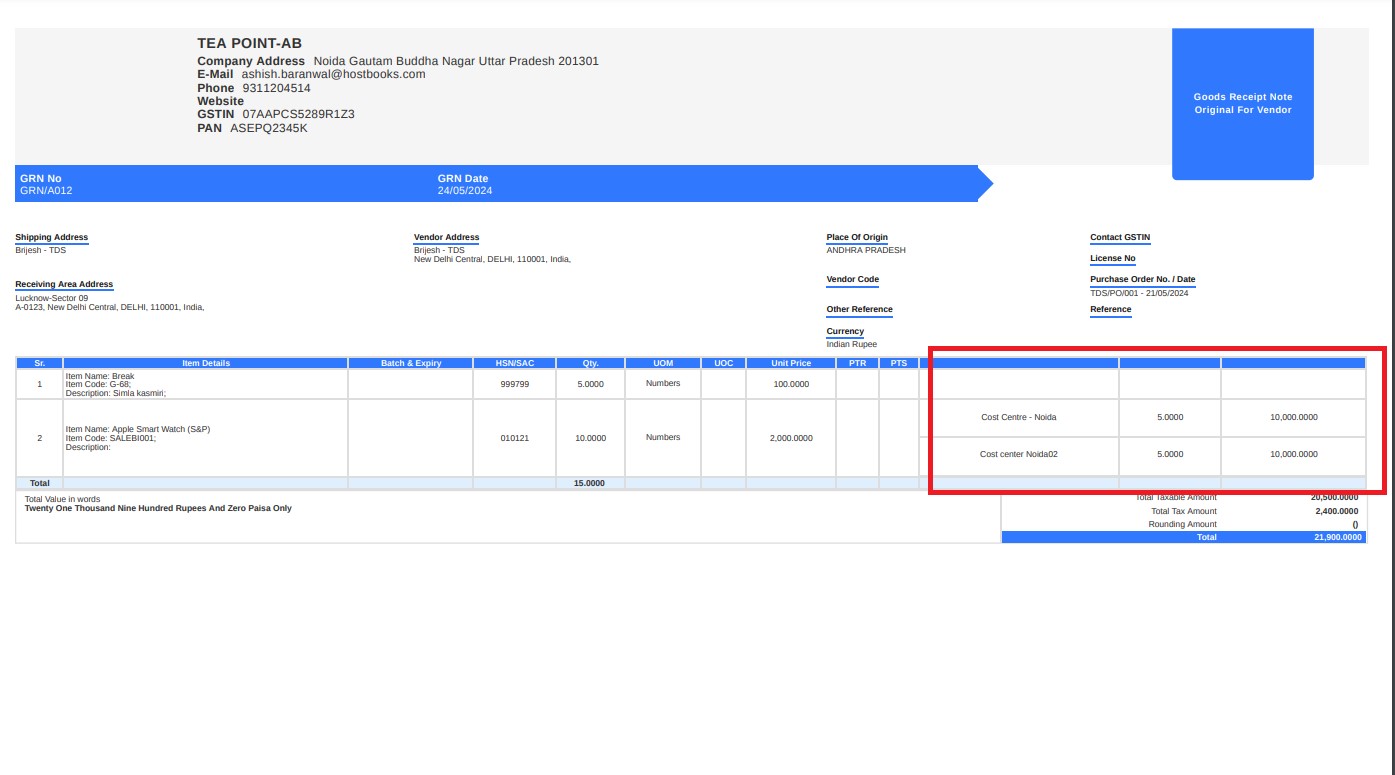
Task: Select the Item Code: G-68 line
Action: 98,384
